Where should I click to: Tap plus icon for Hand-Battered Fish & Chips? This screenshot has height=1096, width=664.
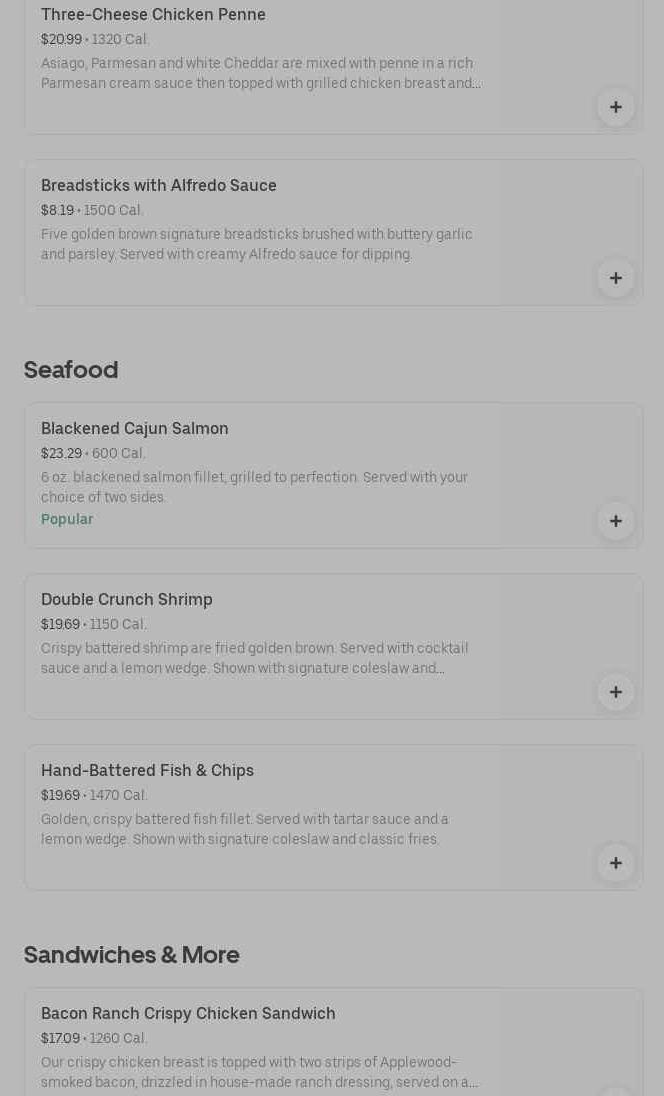[x=615, y=863]
